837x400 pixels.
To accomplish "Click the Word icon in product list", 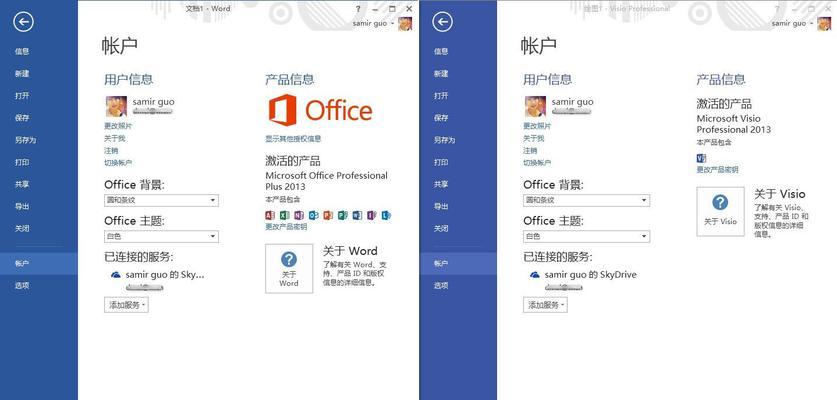I will [357, 215].
